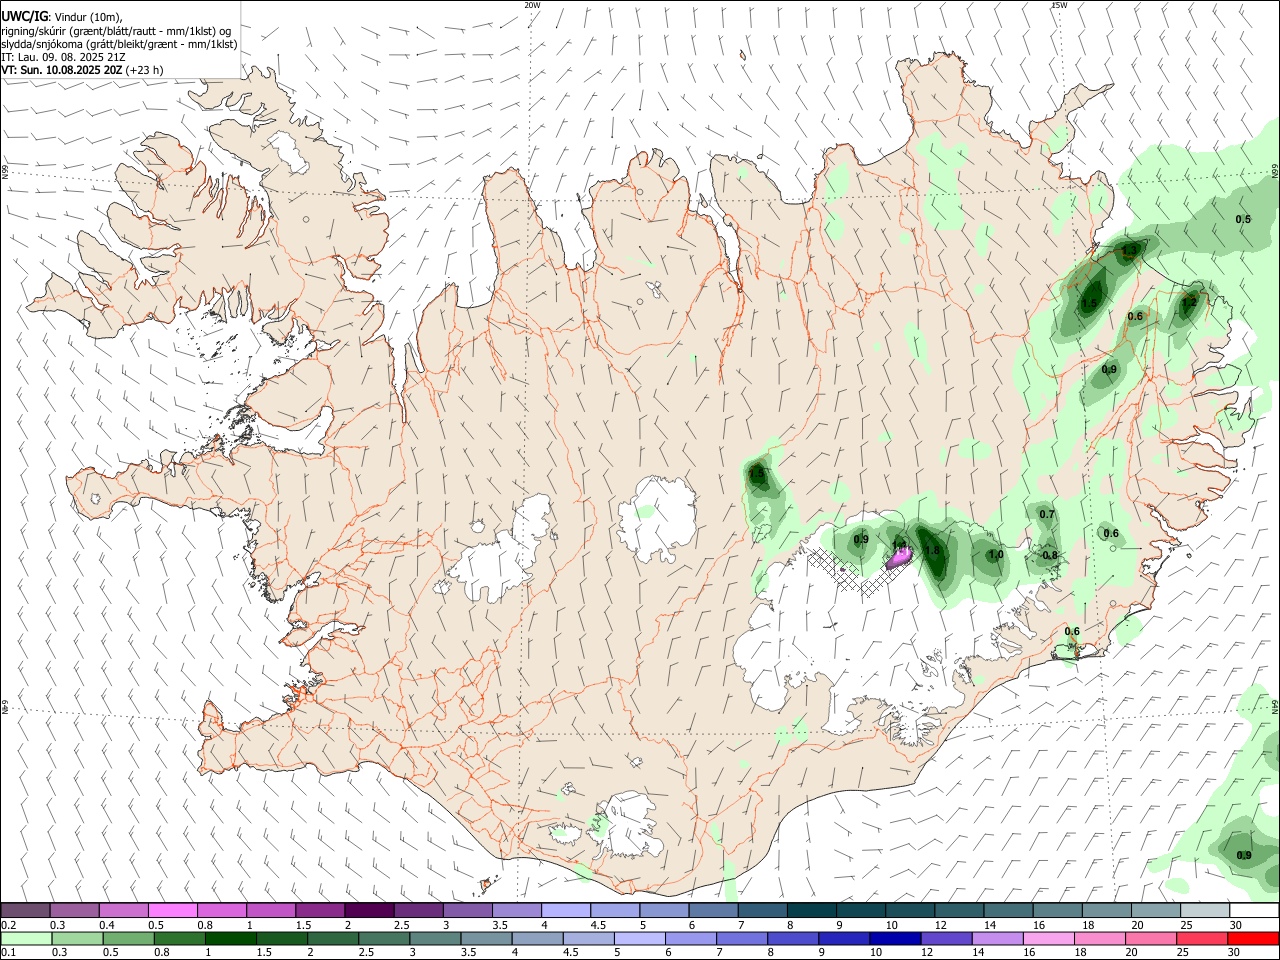The image size is (1280, 960).
Task: Click the precipitation value 1.0 on the map
Action: pyautogui.click(x=996, y=555)
